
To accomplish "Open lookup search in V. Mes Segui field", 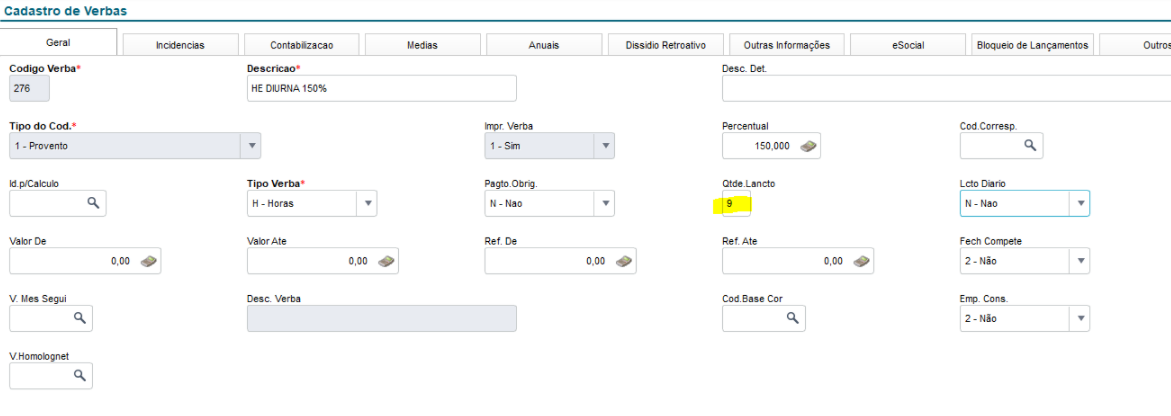I will (79, 318).
